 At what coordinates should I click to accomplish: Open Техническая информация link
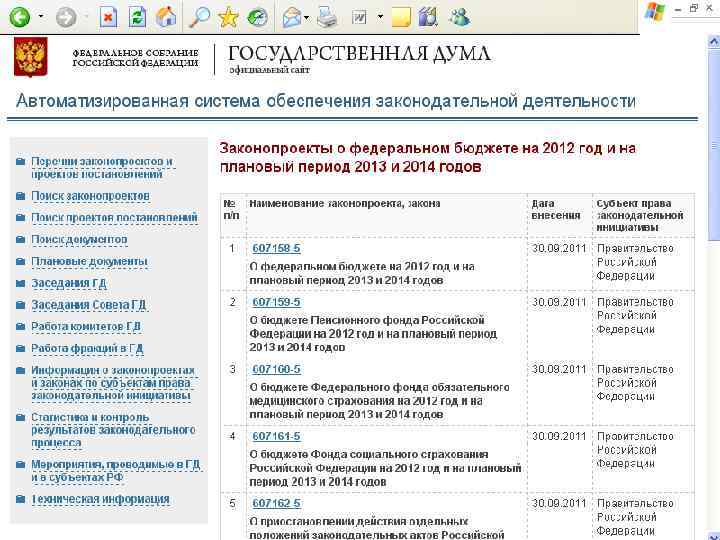coord(100,499)
